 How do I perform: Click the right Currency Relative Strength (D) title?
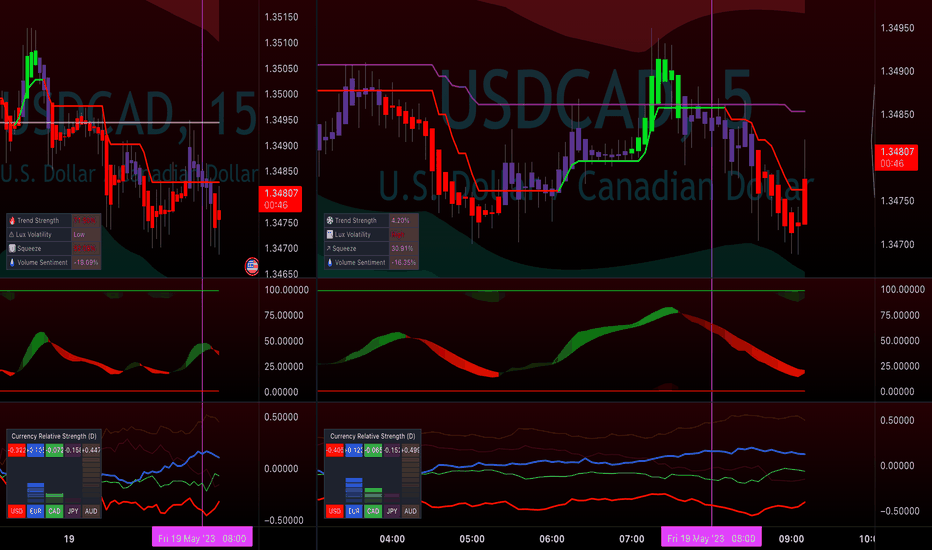point(373,436)
